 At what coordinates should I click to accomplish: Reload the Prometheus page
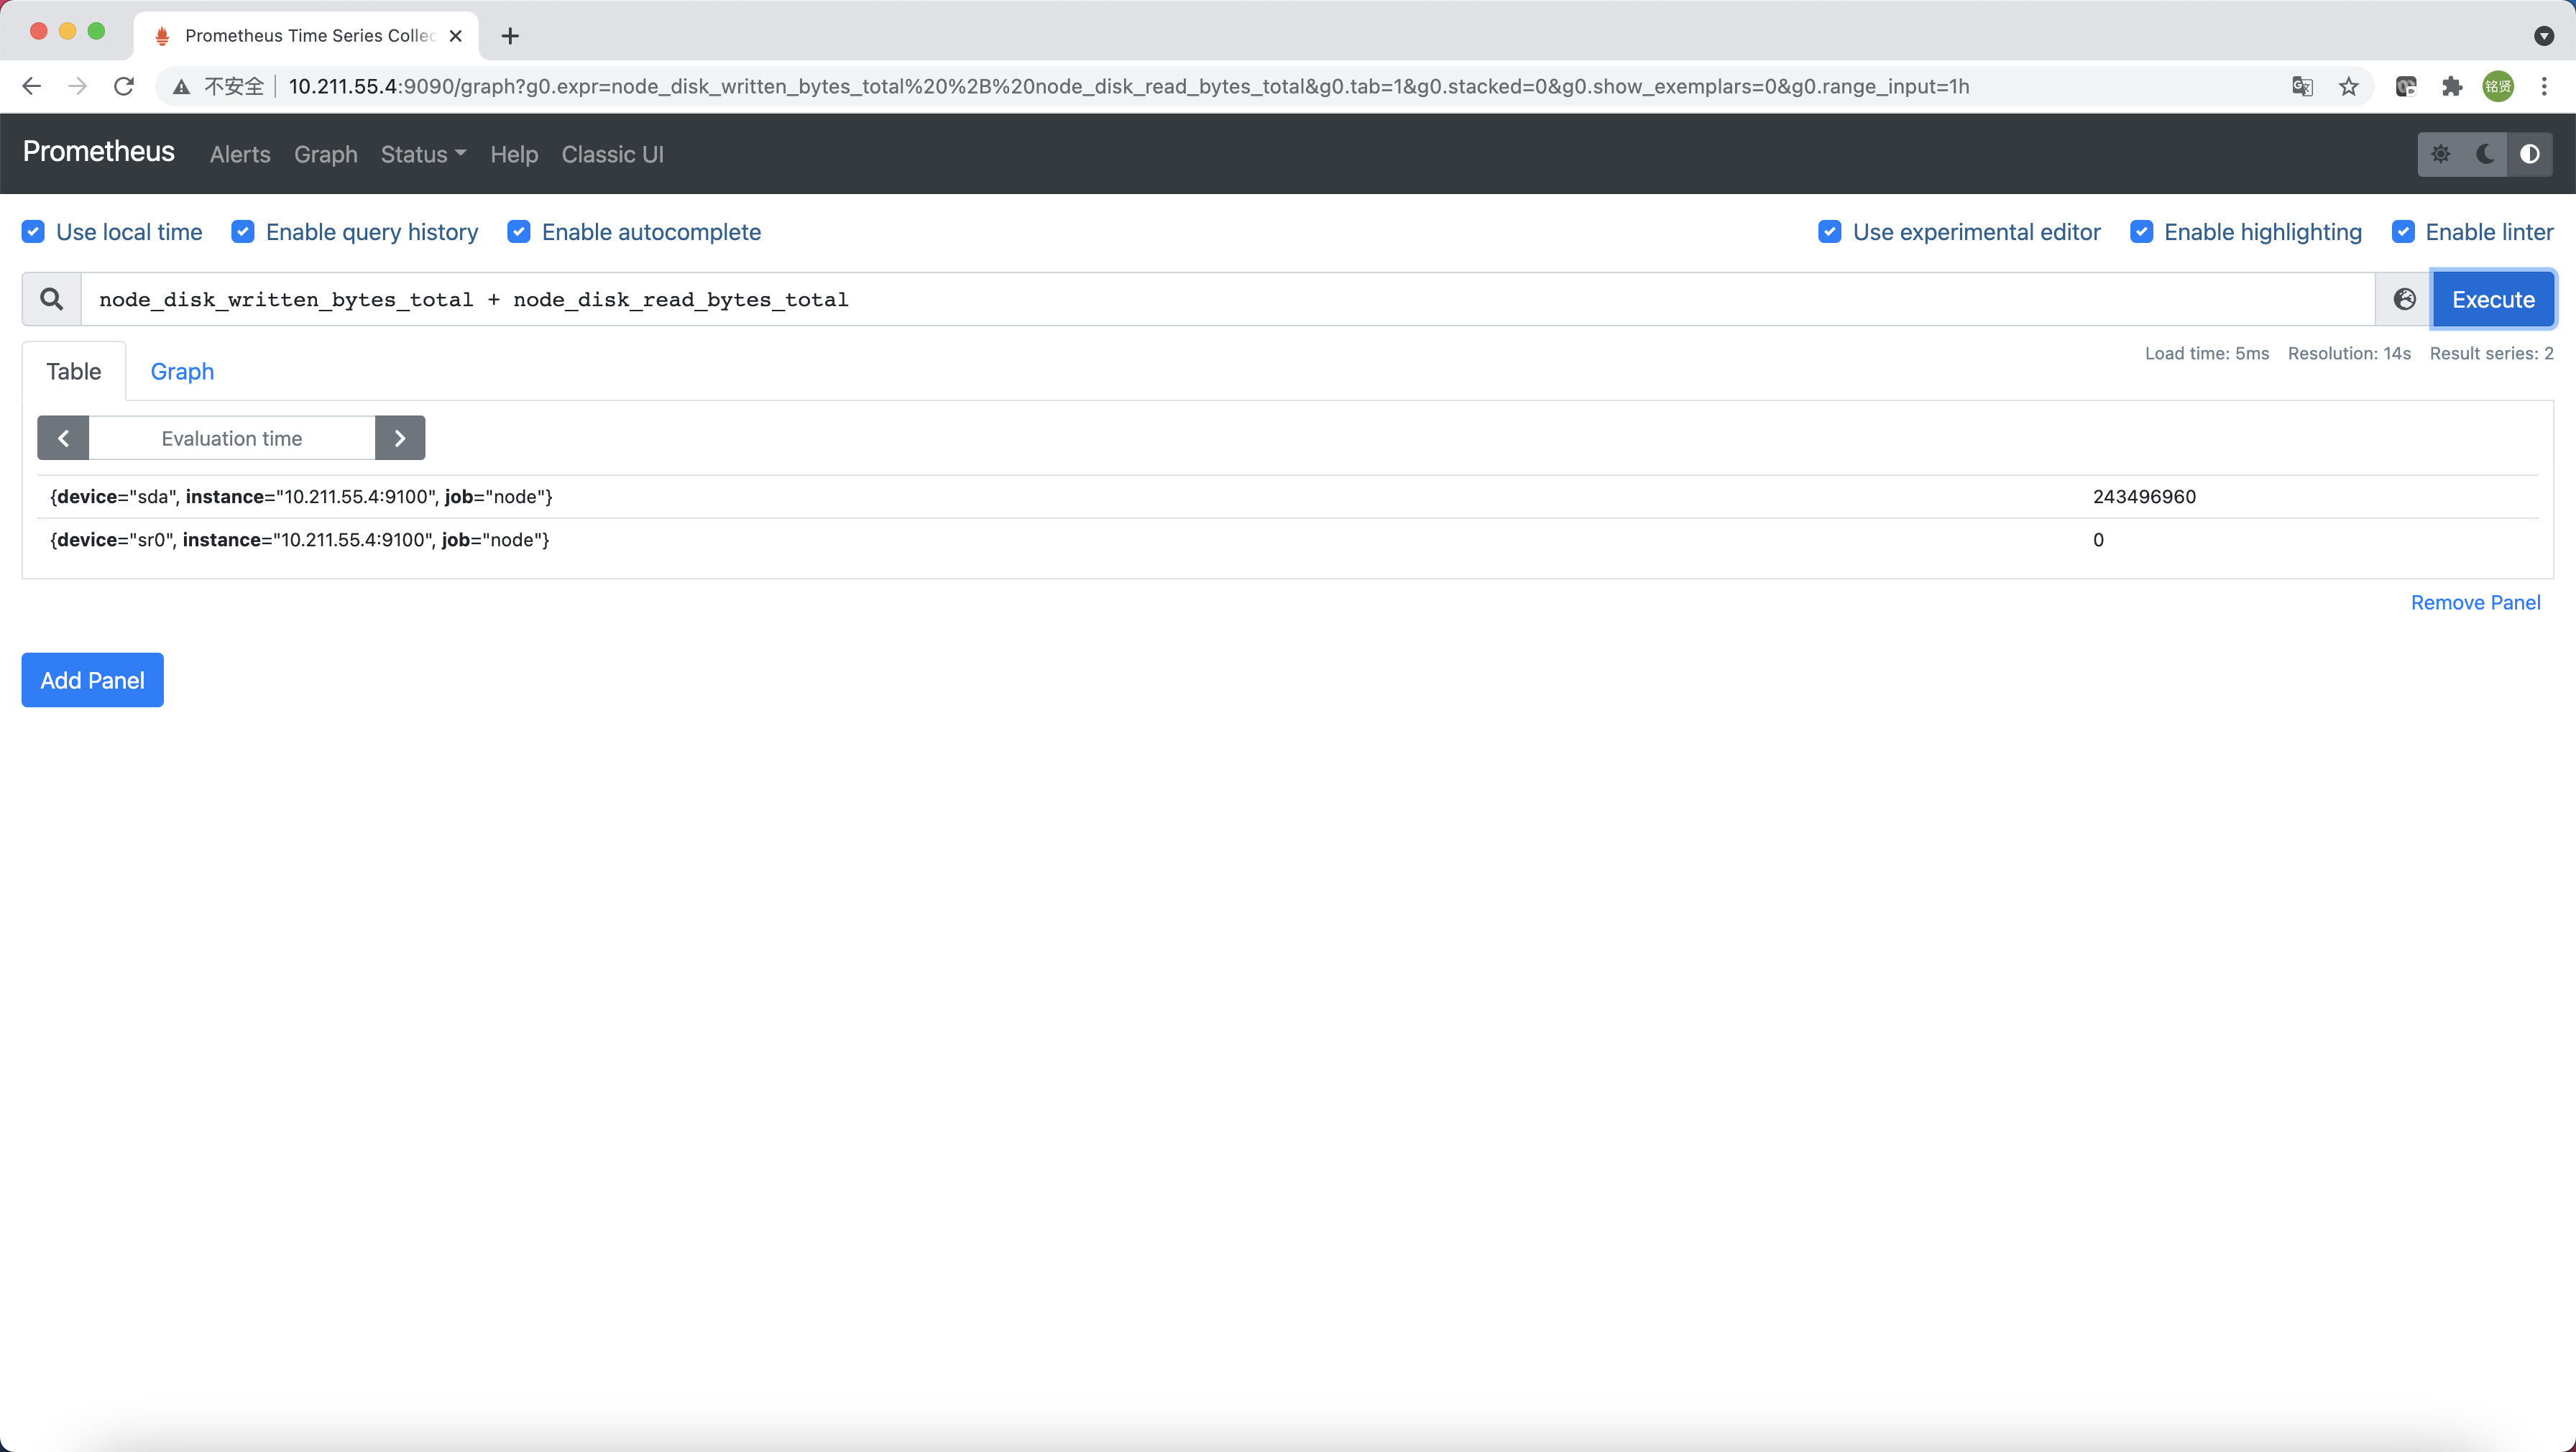124,87
